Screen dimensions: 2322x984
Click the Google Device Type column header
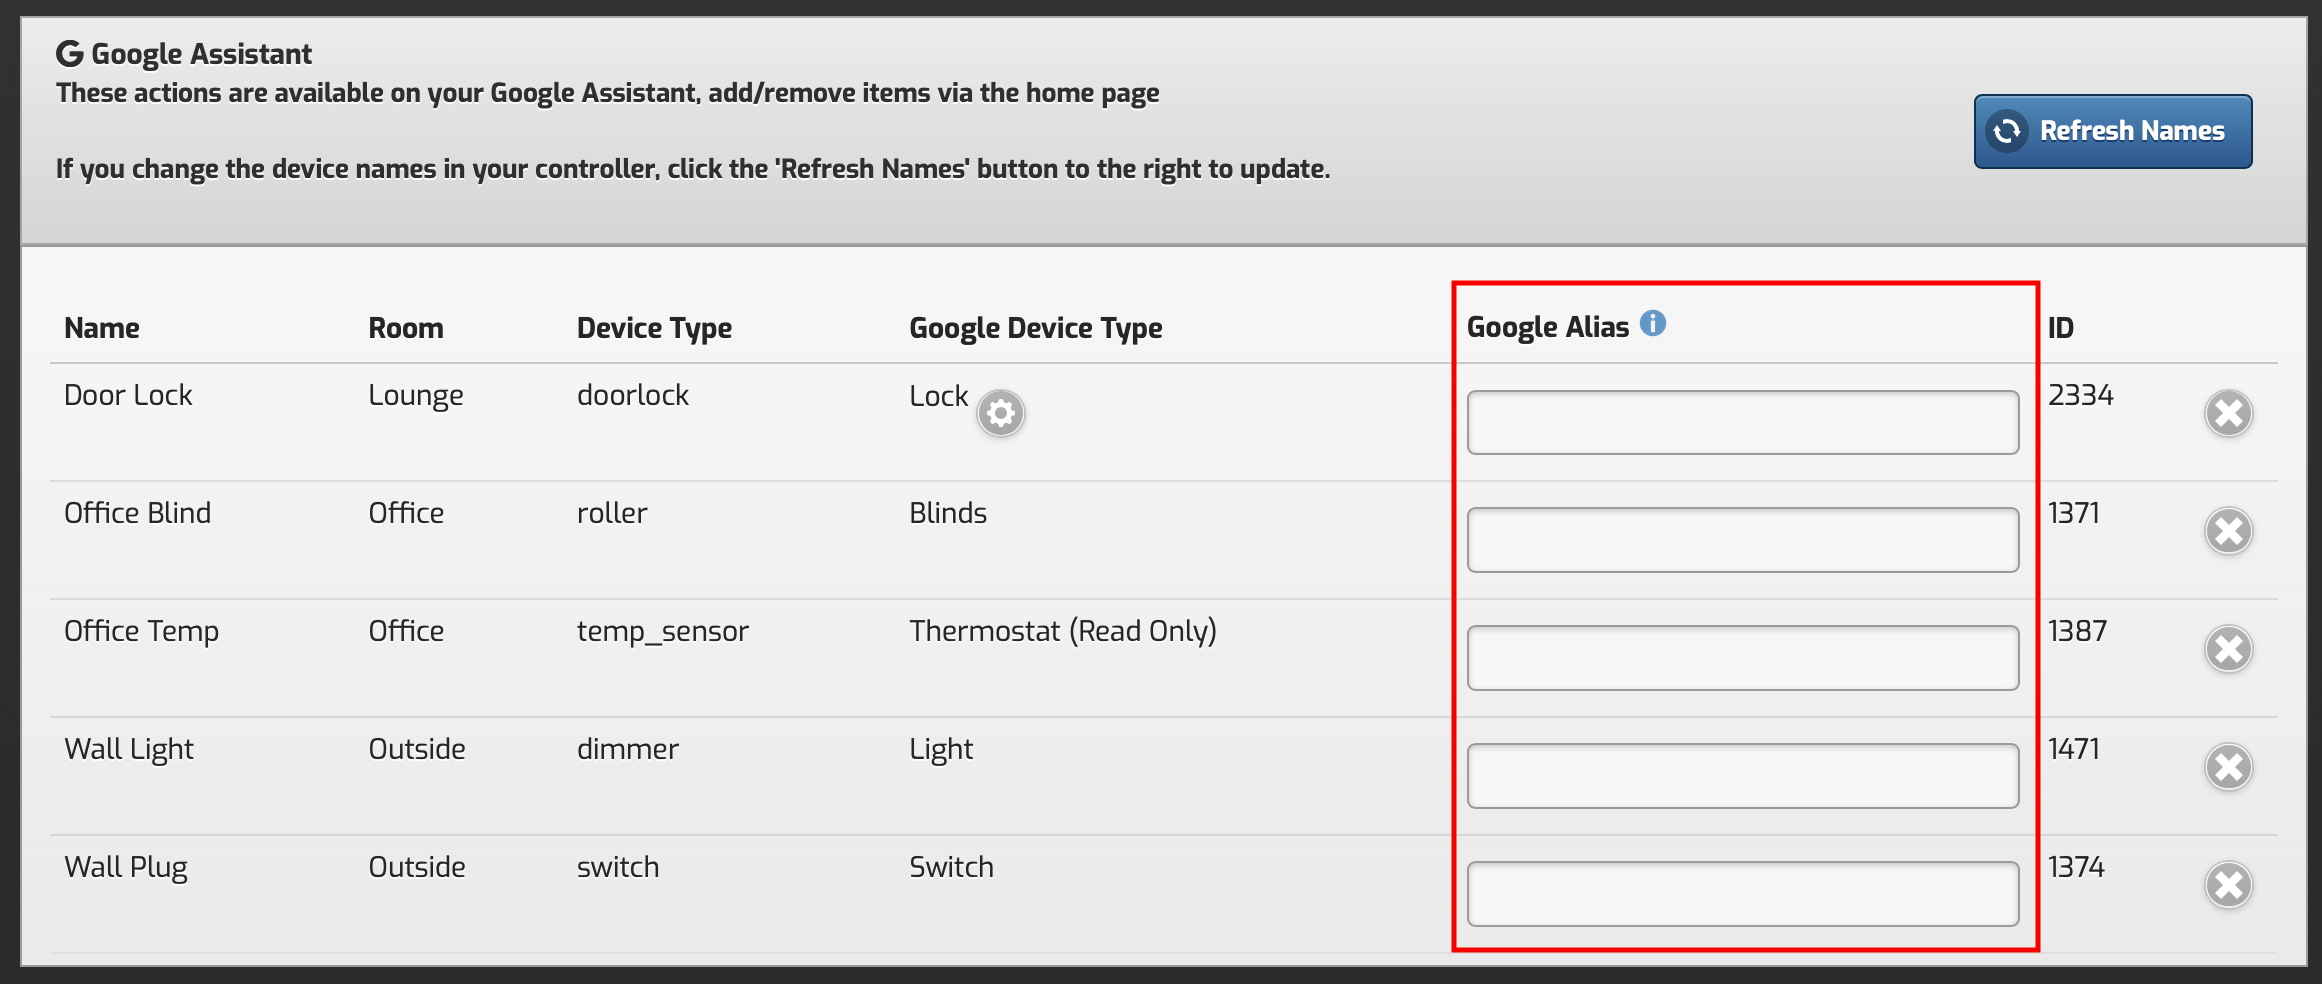point(1035,328)
